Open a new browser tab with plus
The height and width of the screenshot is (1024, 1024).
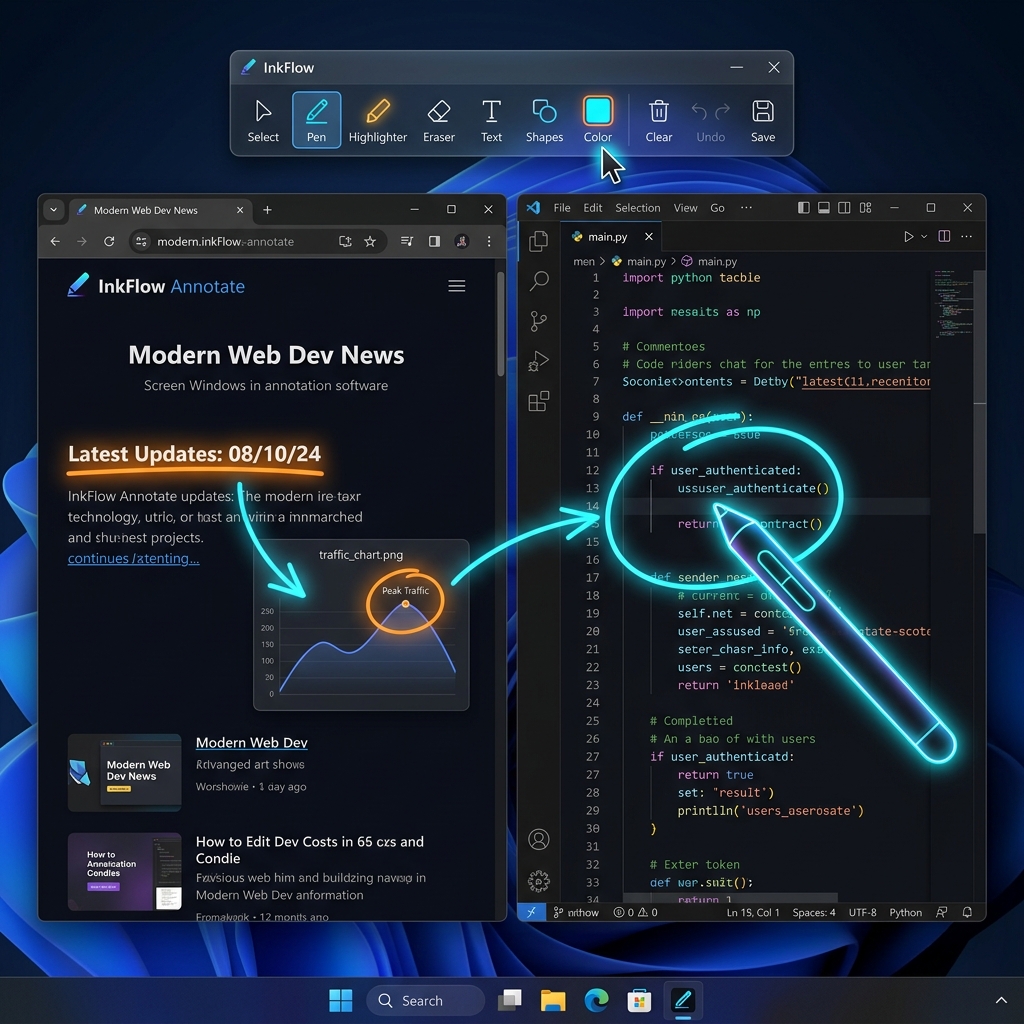pos(267,210)
